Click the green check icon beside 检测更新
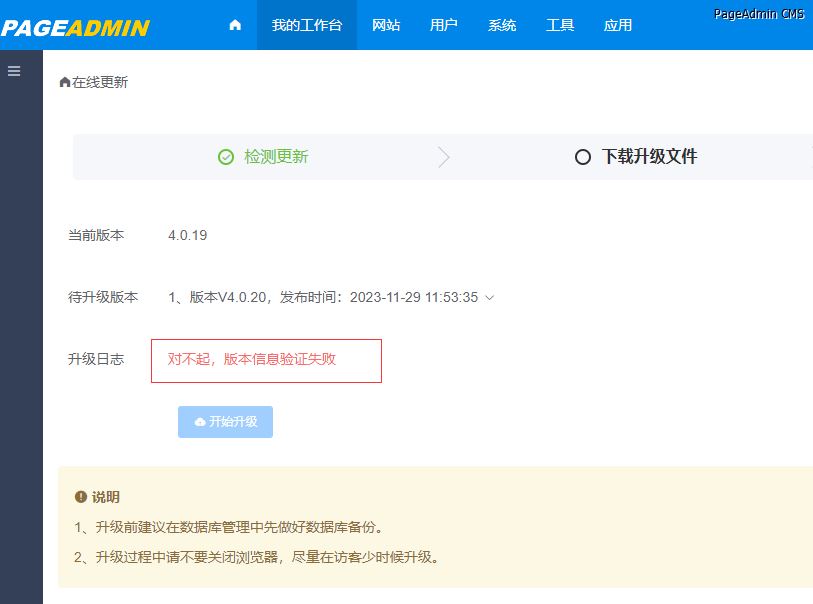813x604 pixels. (226, 157)
